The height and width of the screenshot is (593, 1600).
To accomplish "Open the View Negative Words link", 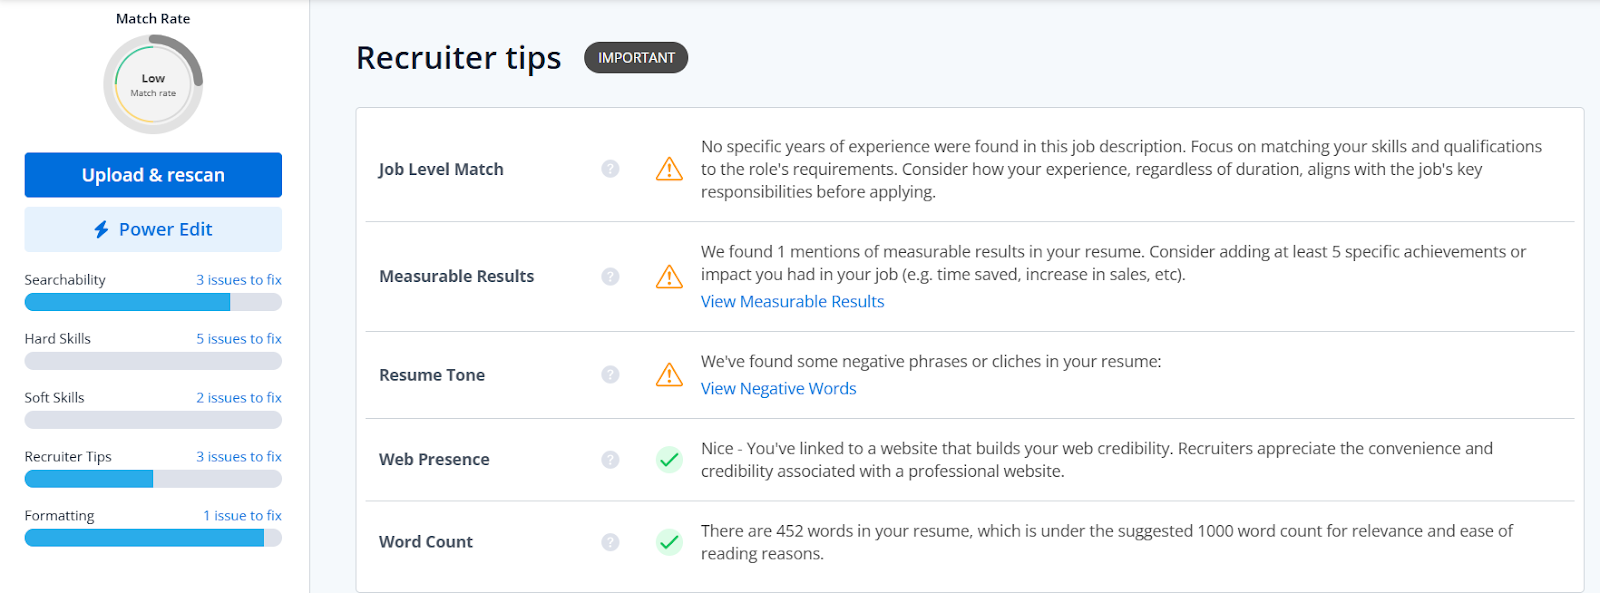I will (778, 388).
